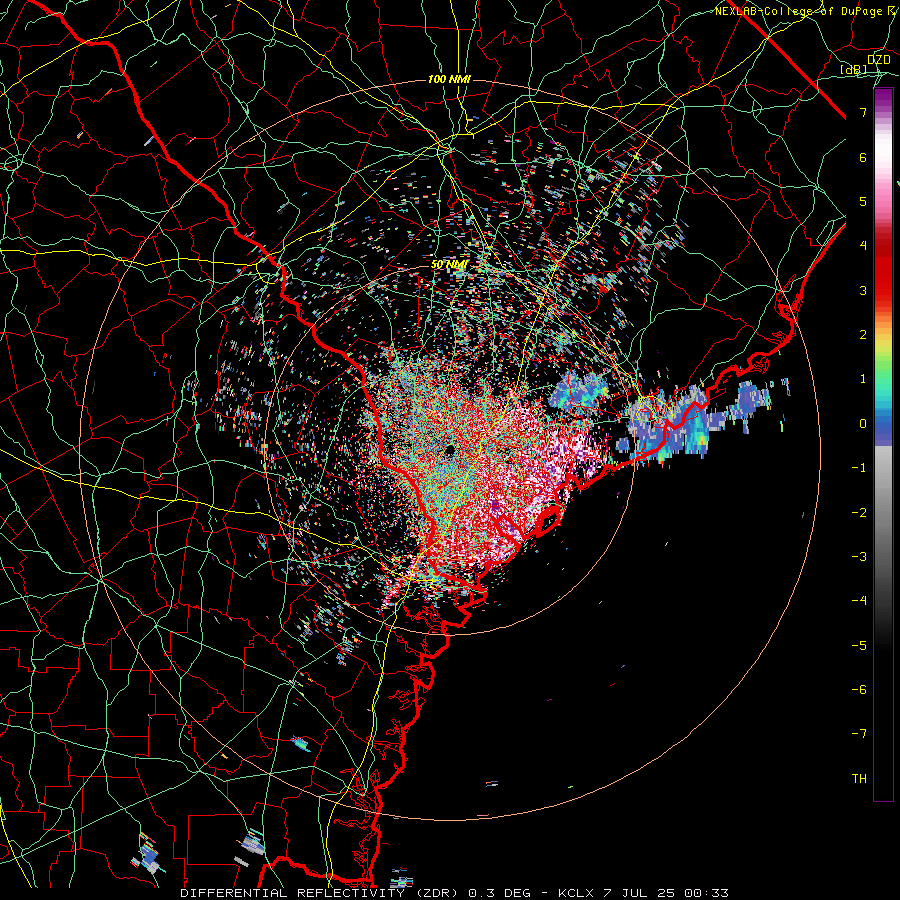This screenshot has height=900, width=900.
Task: Click the 6 value on the color scale
Action: point(863,157)
